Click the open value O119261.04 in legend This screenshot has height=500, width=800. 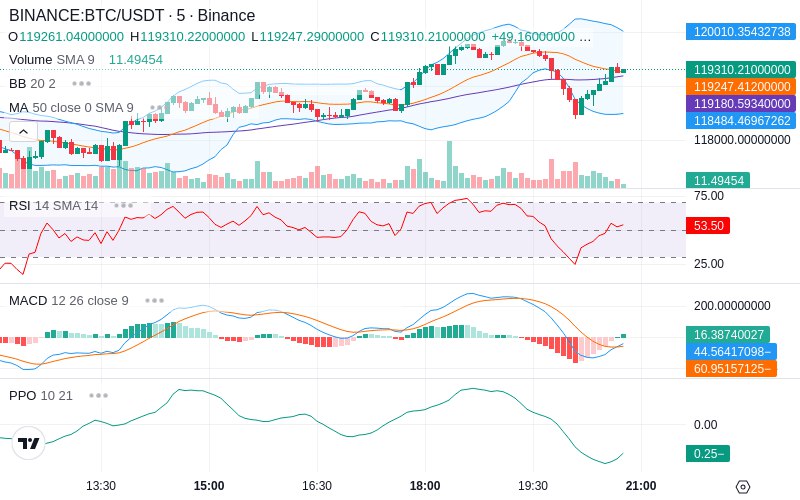(x=66, y=37)
